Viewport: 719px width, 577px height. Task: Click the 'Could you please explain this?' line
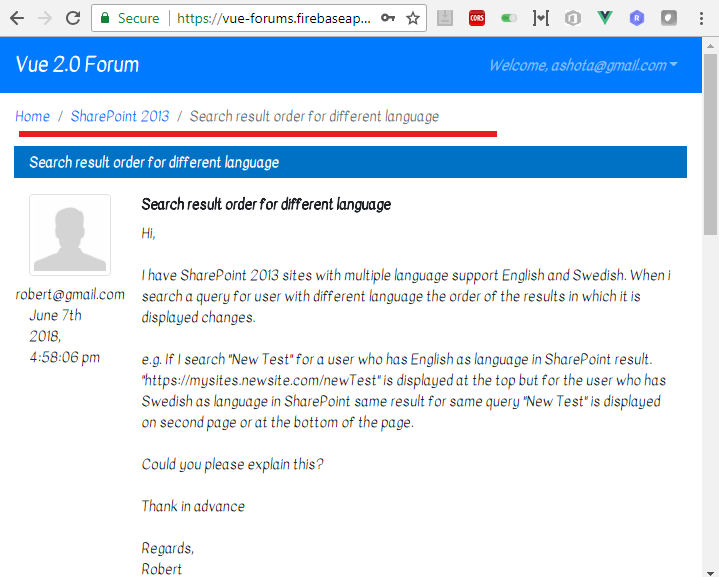[232, 464]
